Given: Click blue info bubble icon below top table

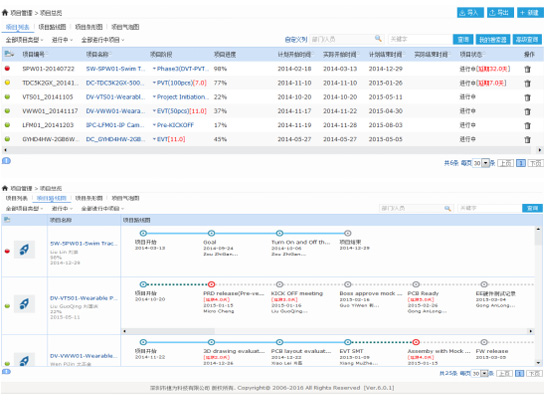Looking at the screenshot, I should click(6, 161).
